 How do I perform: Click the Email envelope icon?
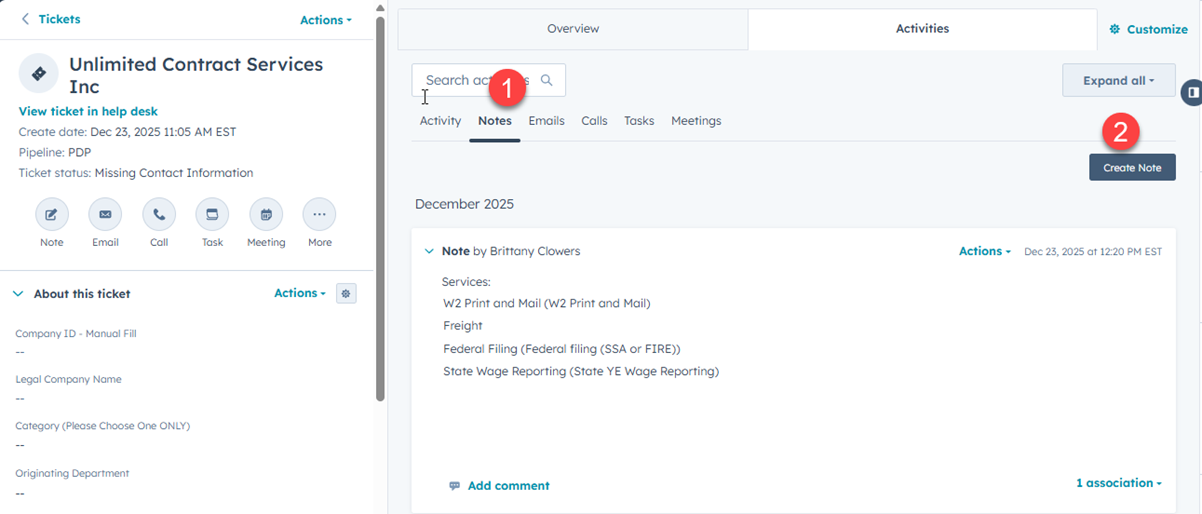pos(105,215)
